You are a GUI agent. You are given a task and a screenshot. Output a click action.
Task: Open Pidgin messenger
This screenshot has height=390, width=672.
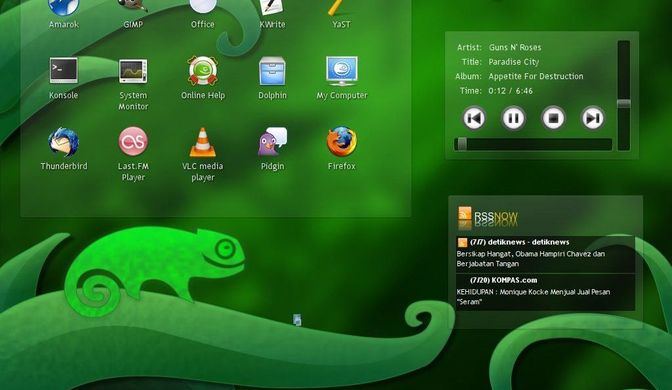pyautogui.click(x=272, y=141)
